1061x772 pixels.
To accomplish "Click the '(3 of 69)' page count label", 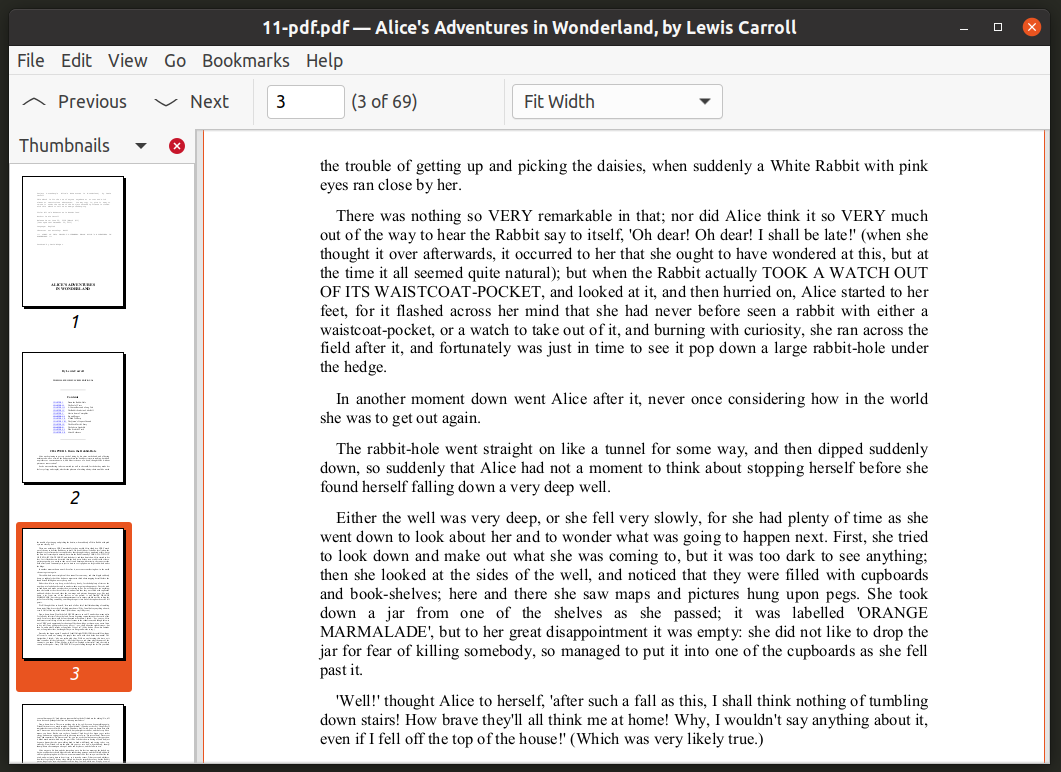I will (x=384, y=101).
